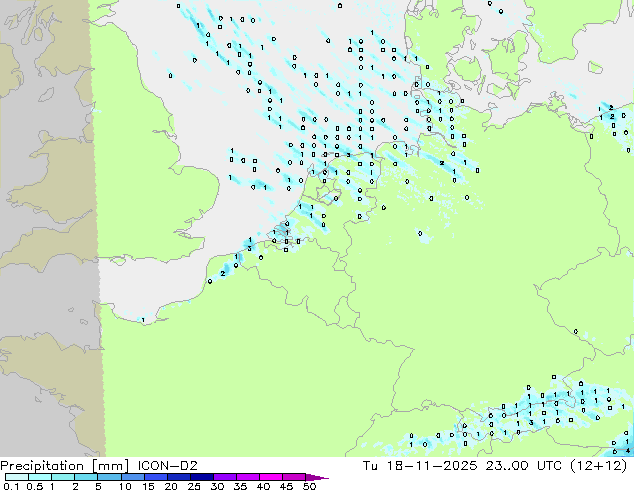This screenshot has height=490, width=634.
Task: Click the '35' legend value
Action: tap(240, 486)
